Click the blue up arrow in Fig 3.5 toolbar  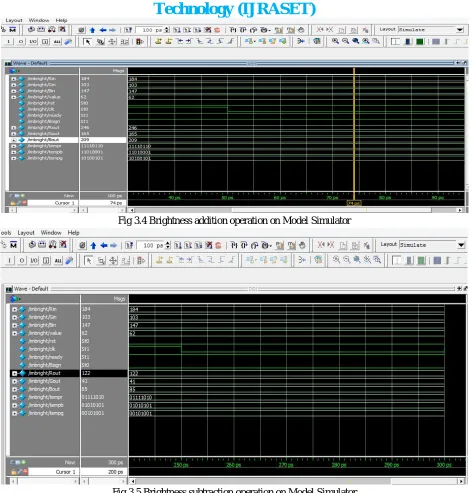pyautogui.click(x=93, y=246)
